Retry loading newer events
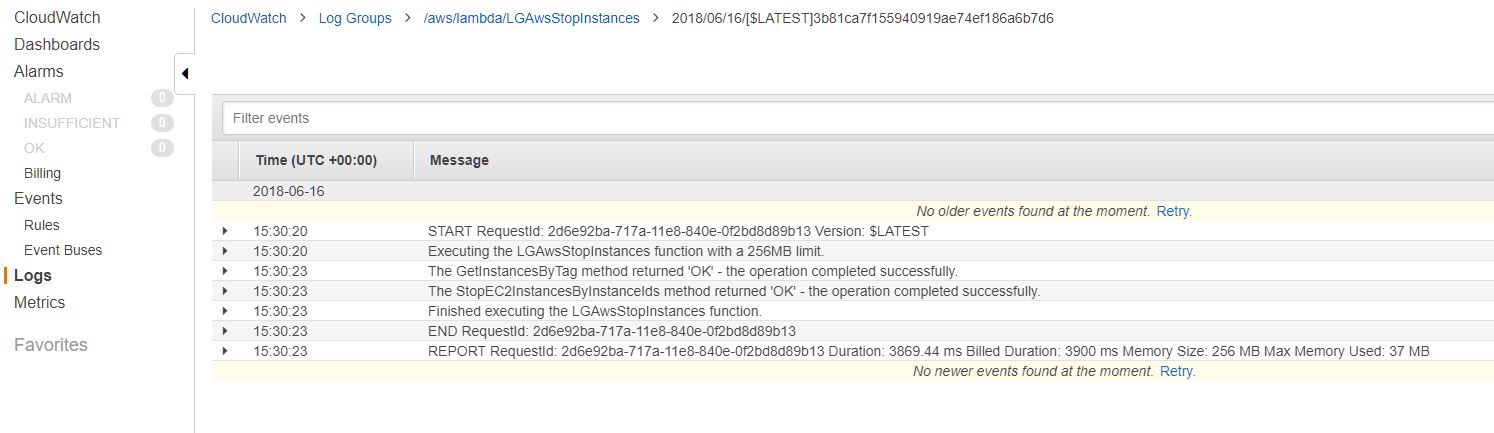This screenshot has width=1494, height=433. [1176, 371]
